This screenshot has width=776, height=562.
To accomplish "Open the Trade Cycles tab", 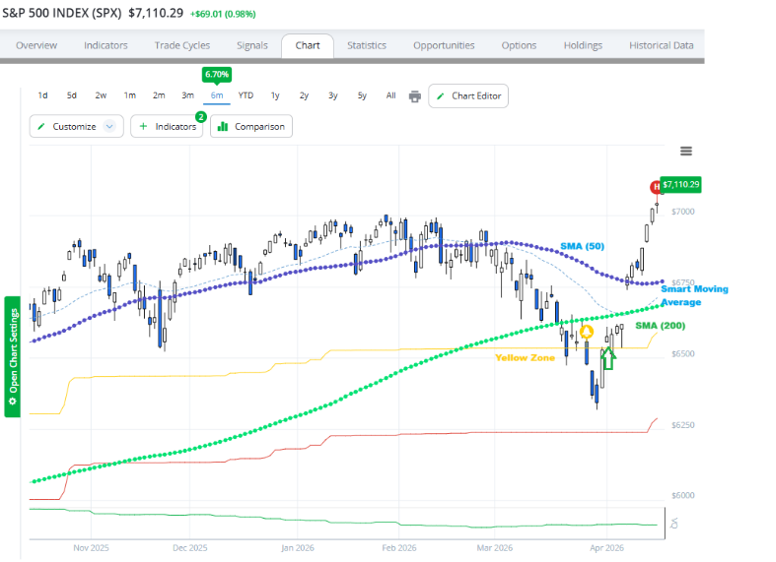I will 182,45.
